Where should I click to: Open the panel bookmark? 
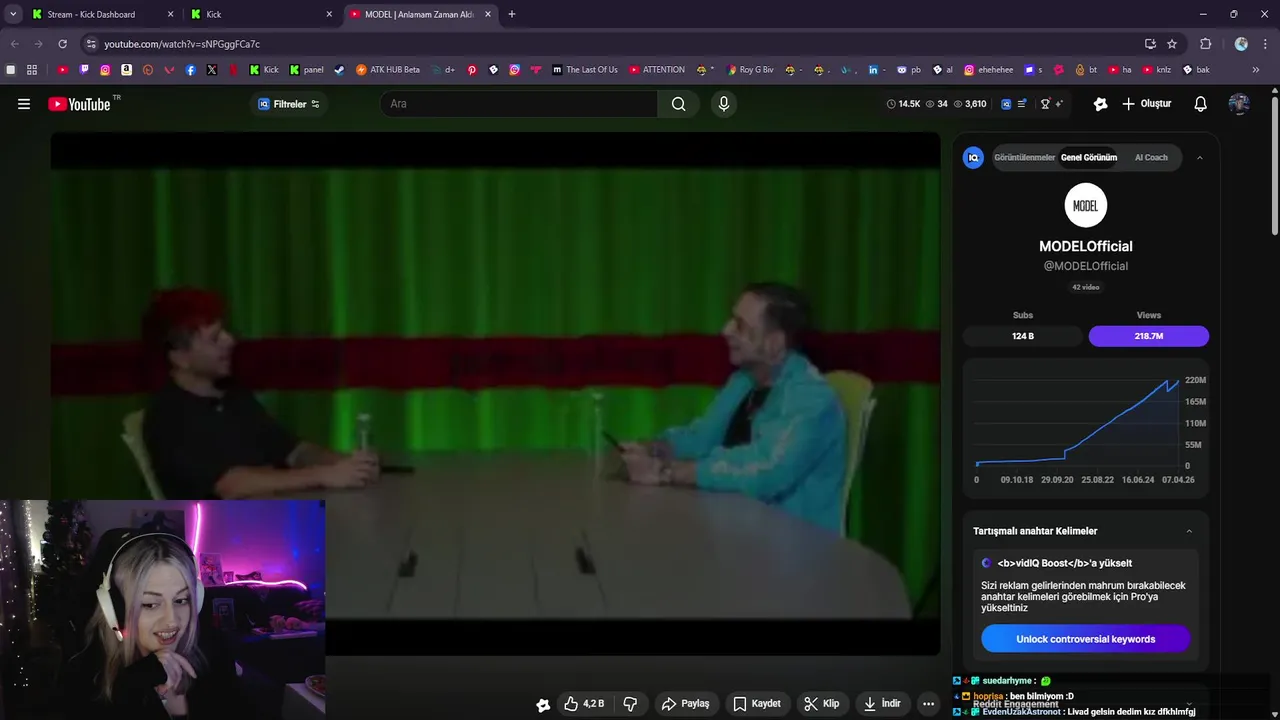pos(306,70)
